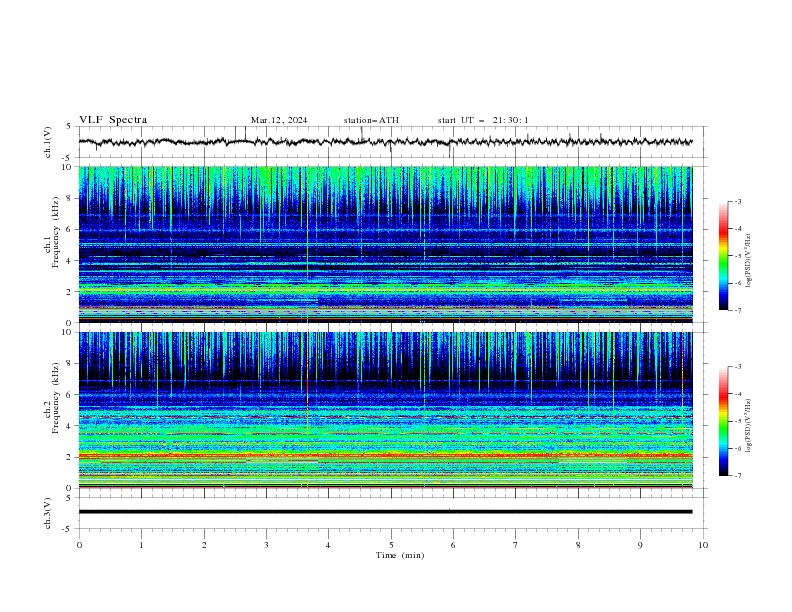Viewport: 792px width, 612px height.
Task: Click the "-7" tick on ch.1 color bar
Action: pos(738,311)
